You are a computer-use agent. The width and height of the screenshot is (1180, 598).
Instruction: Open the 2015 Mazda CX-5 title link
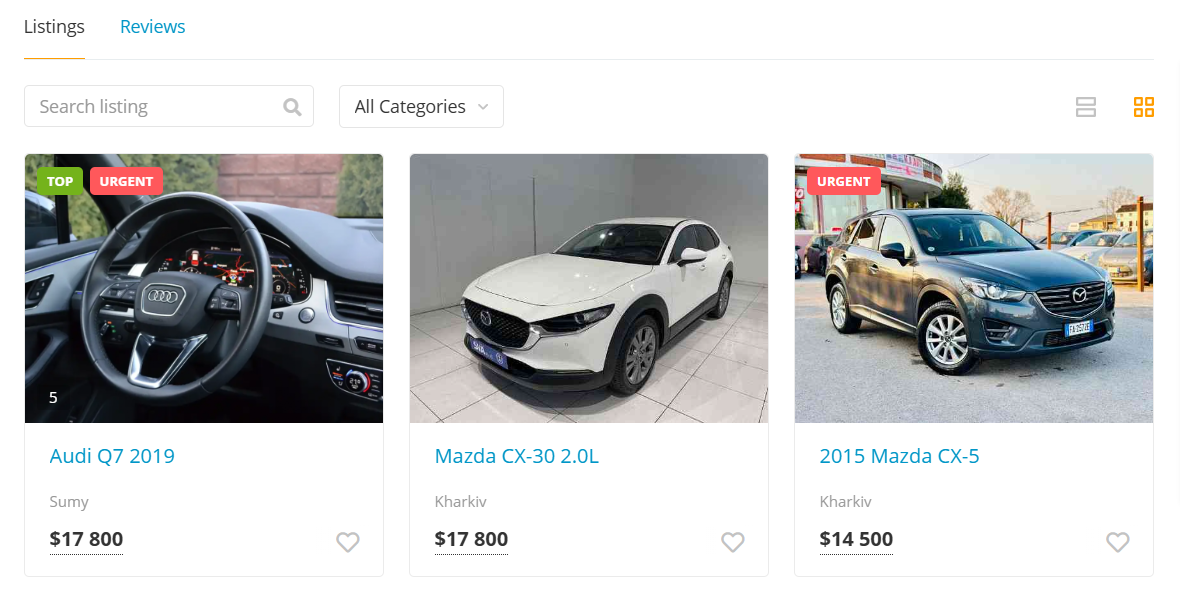(x=899, y=456)
